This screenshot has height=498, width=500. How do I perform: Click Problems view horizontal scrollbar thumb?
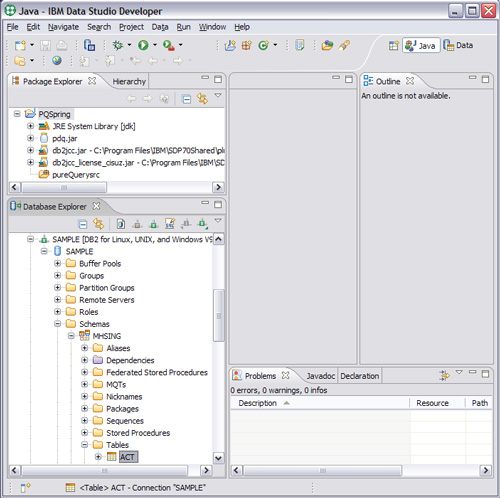point(323,470)
